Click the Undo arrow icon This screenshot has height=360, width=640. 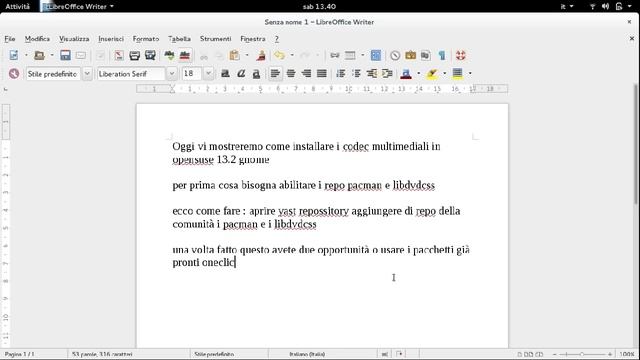coord(279,55)
